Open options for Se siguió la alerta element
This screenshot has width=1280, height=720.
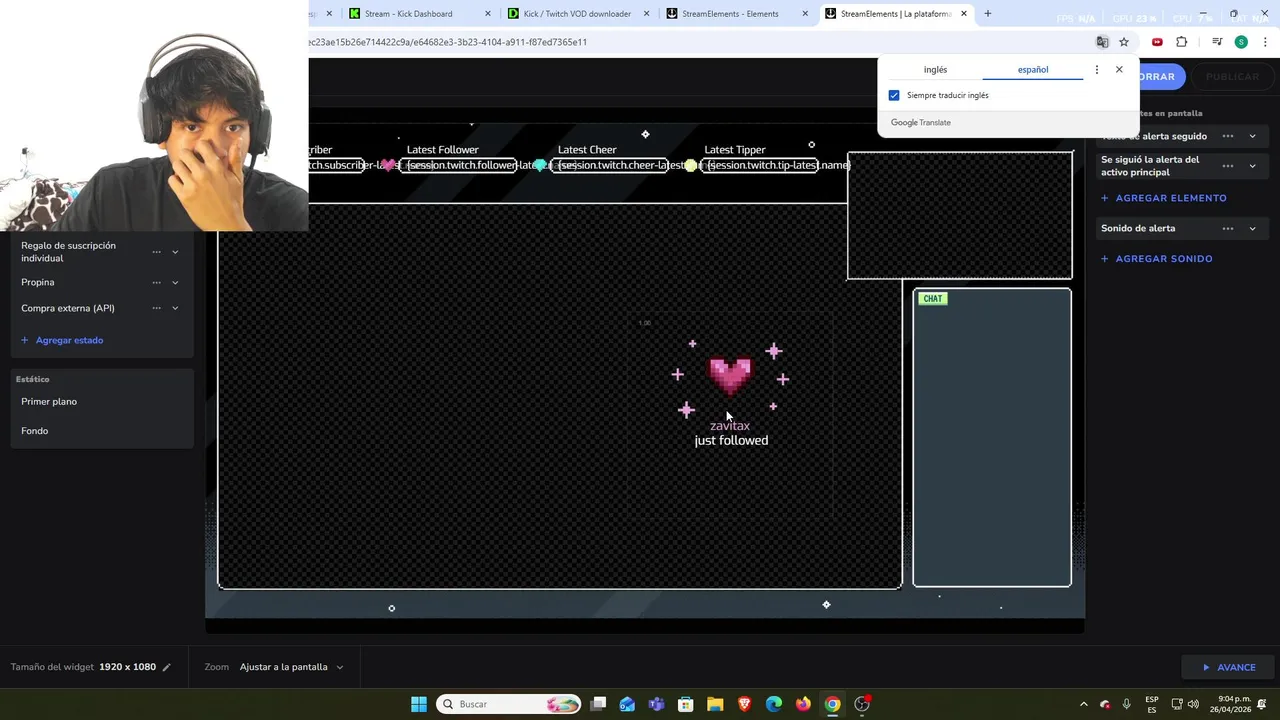pos(1228,166)
